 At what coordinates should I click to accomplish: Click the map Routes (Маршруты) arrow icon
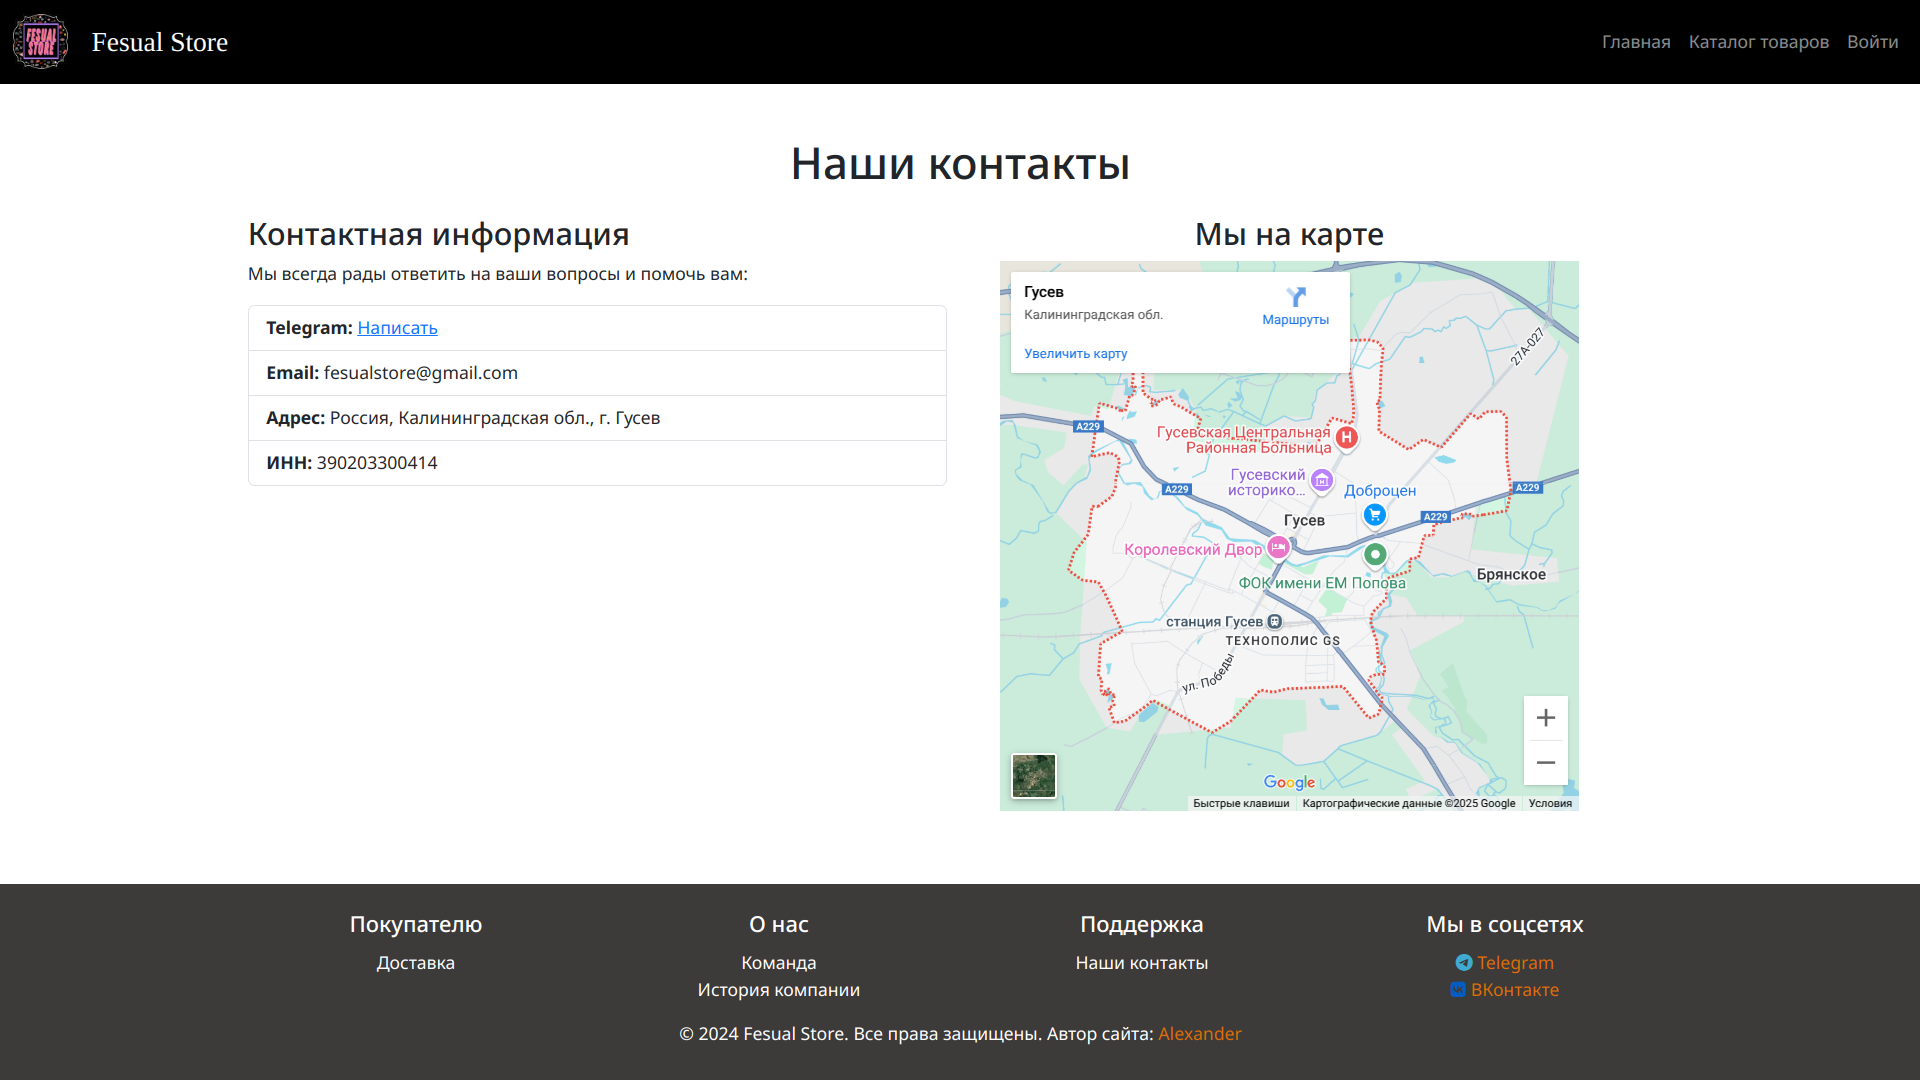[x=1295, y=297]
